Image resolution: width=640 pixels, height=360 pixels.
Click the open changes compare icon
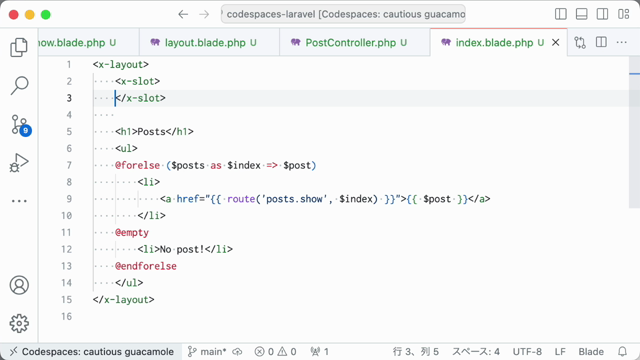(x=580, y=42)
